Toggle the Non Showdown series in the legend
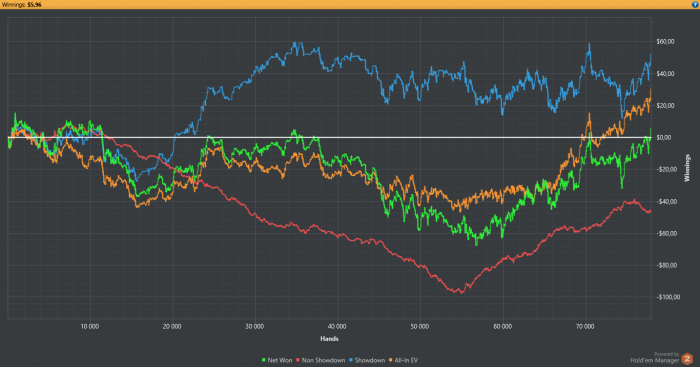Viewport: 700px width, 367px height. 321,360
